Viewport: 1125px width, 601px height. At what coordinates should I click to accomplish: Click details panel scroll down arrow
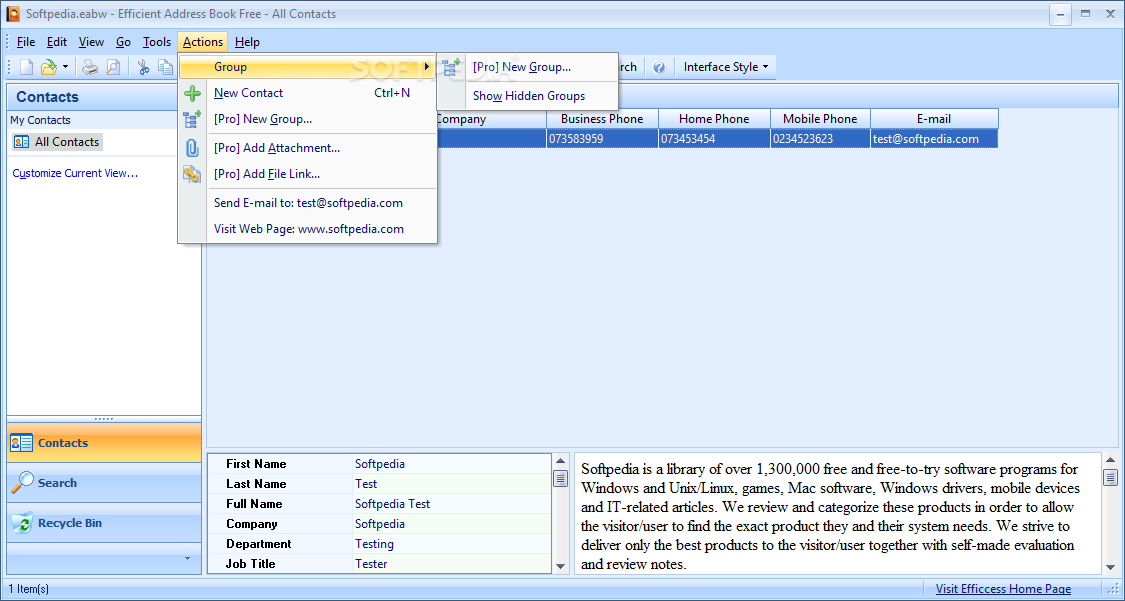pos(561,566)
